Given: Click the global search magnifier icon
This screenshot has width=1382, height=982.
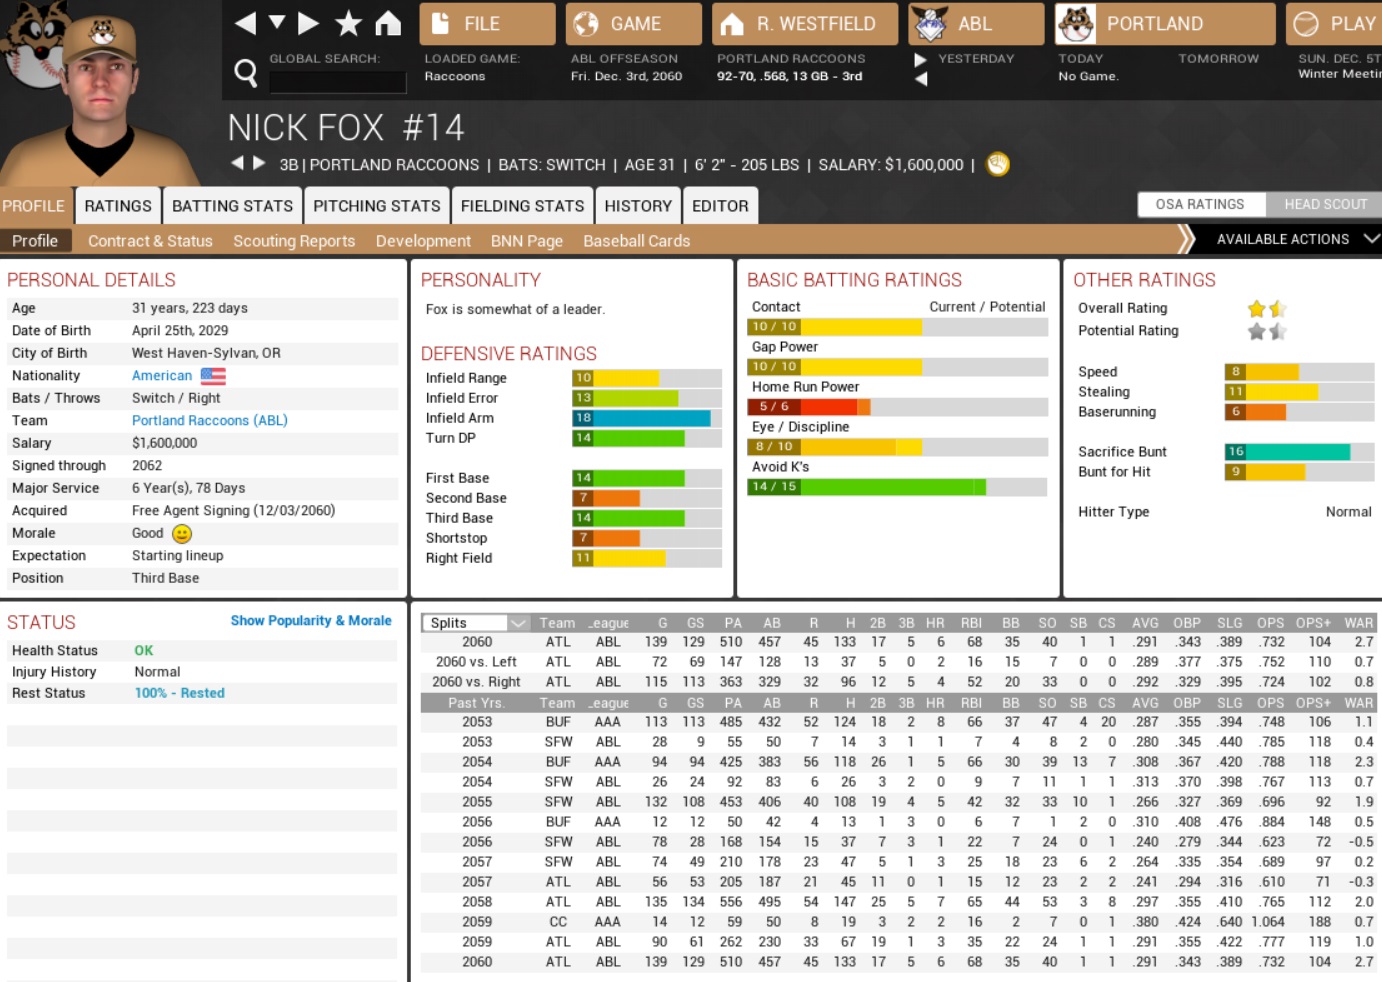Looking at the screenshot, I should click(245, 72).
